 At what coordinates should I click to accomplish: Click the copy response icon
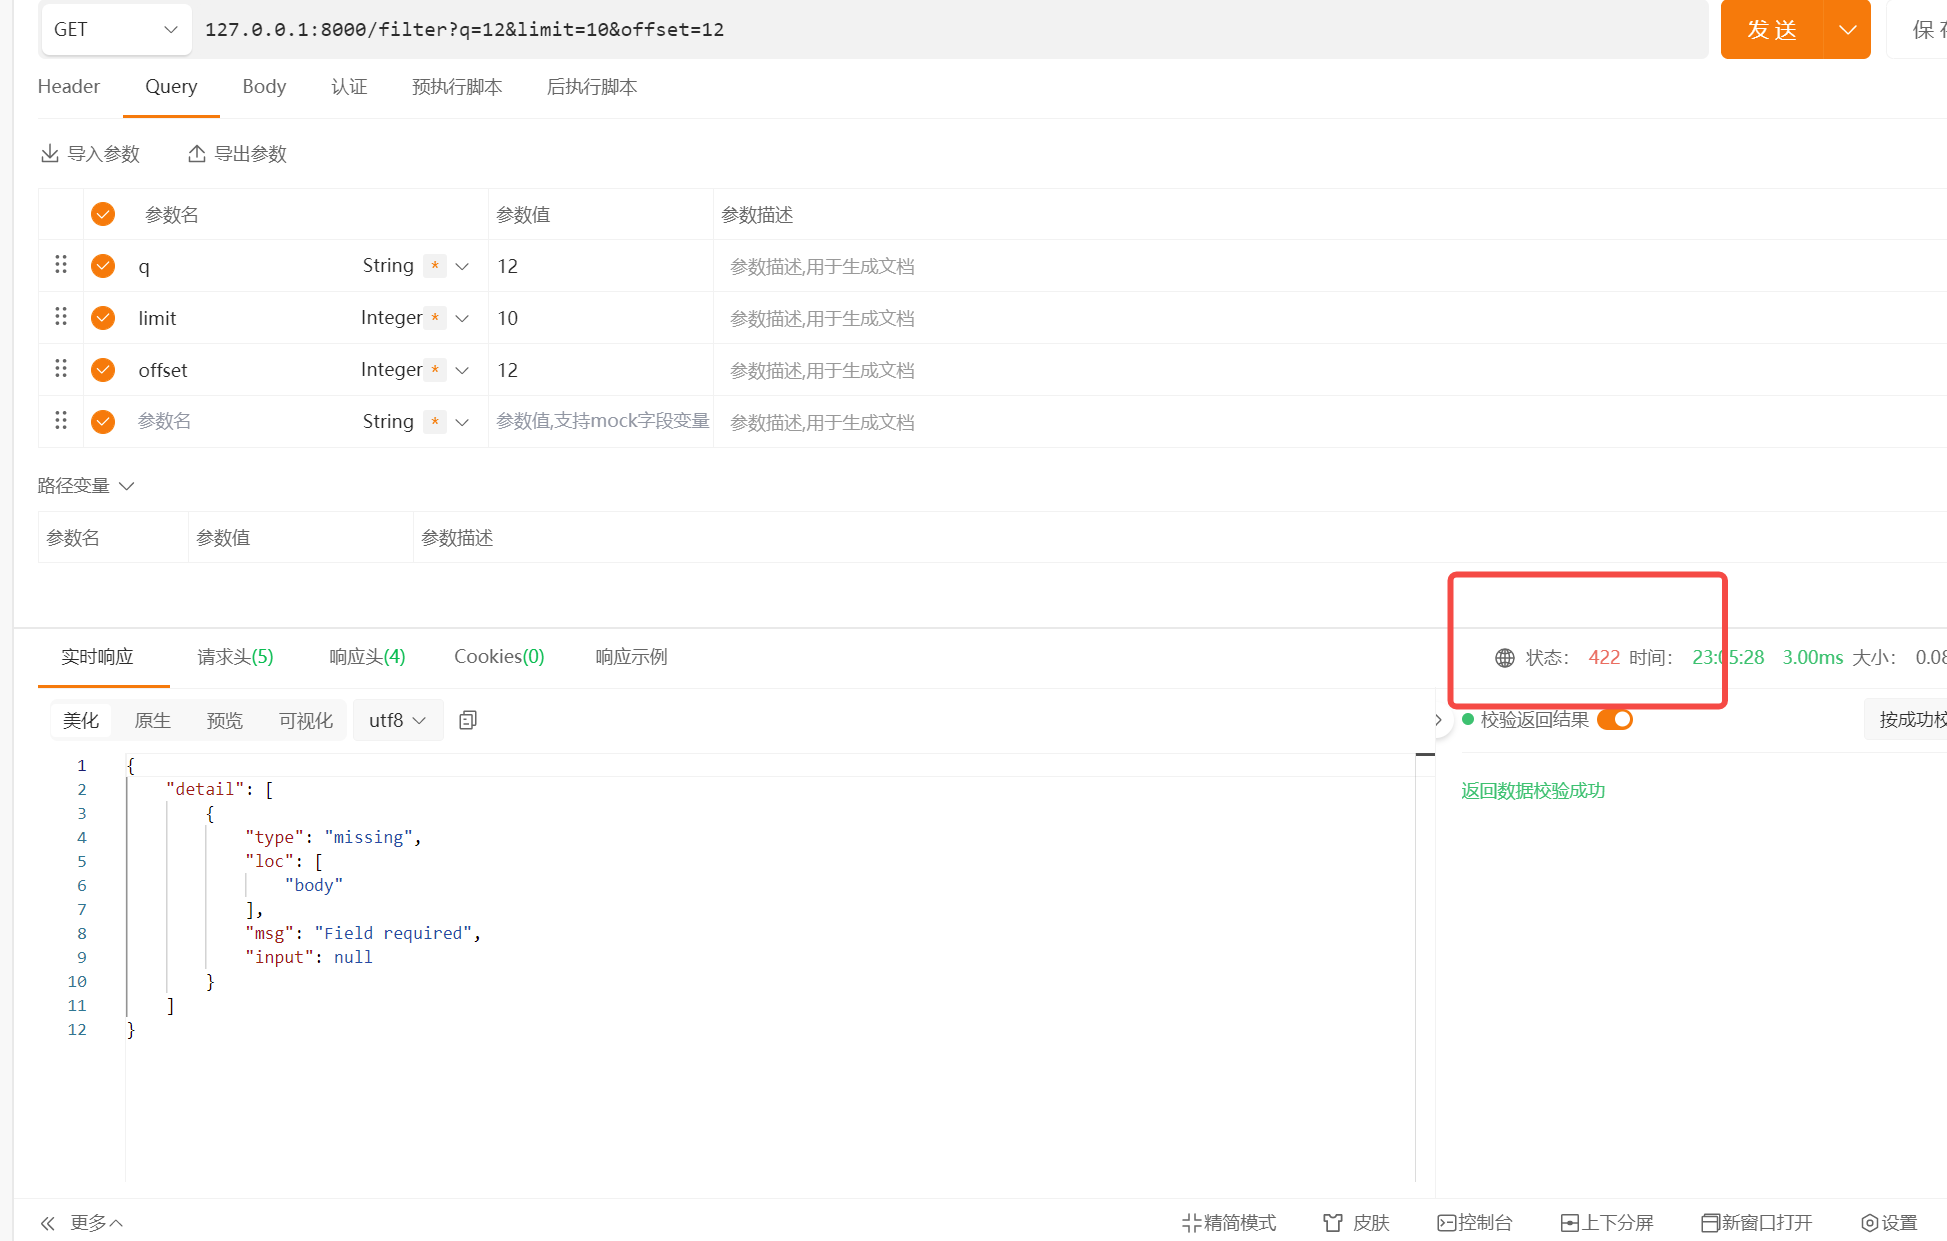(x=467, y=720)
